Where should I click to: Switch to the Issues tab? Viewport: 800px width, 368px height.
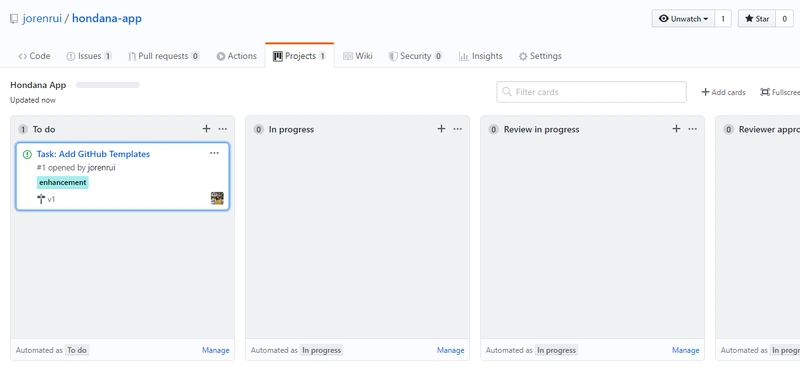[x=89, y=56]
